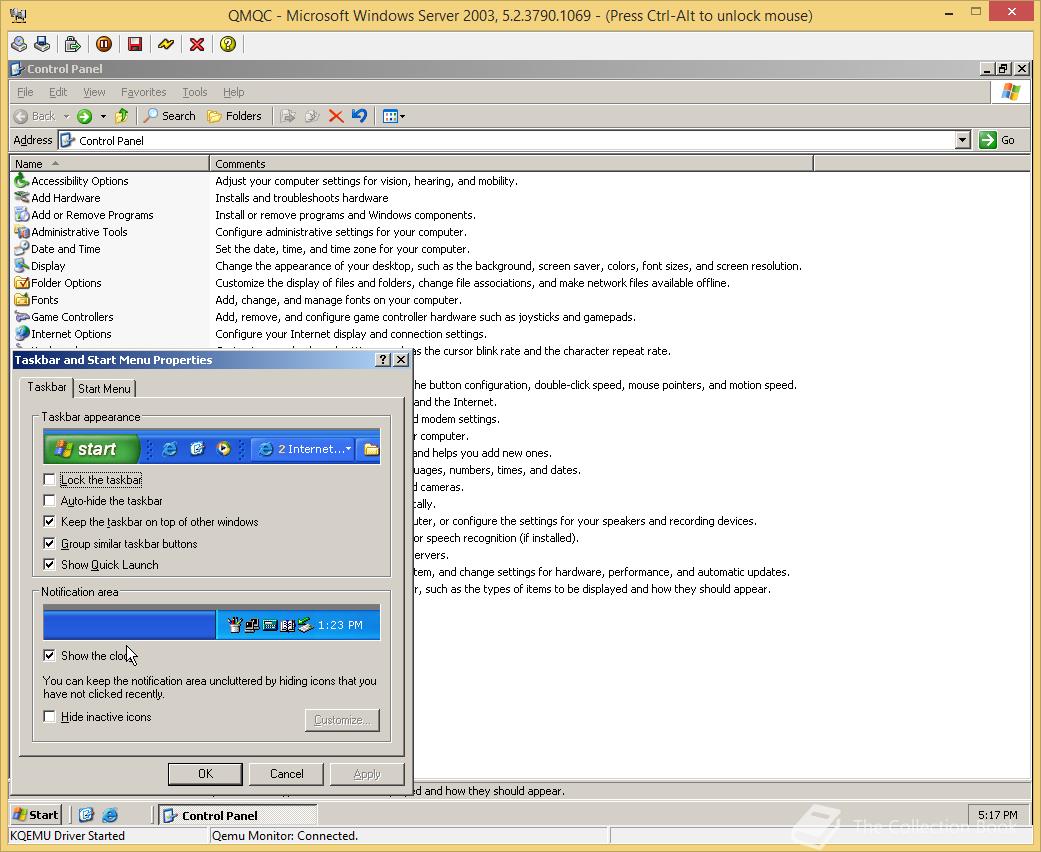
Task: Uncheck Group similar taskbar buttons
Action: click(49, 543)
